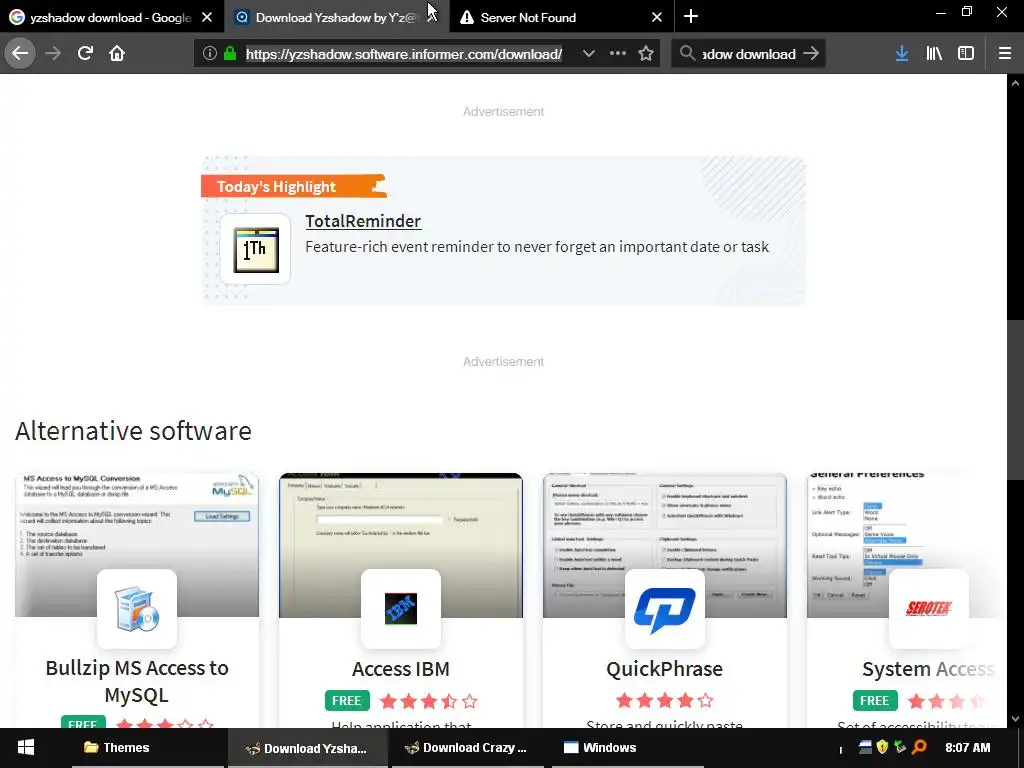Click the TotalReminder app icon
Image resolution: width=1024 pixels, height=768 pixels.
pos(256,249)
